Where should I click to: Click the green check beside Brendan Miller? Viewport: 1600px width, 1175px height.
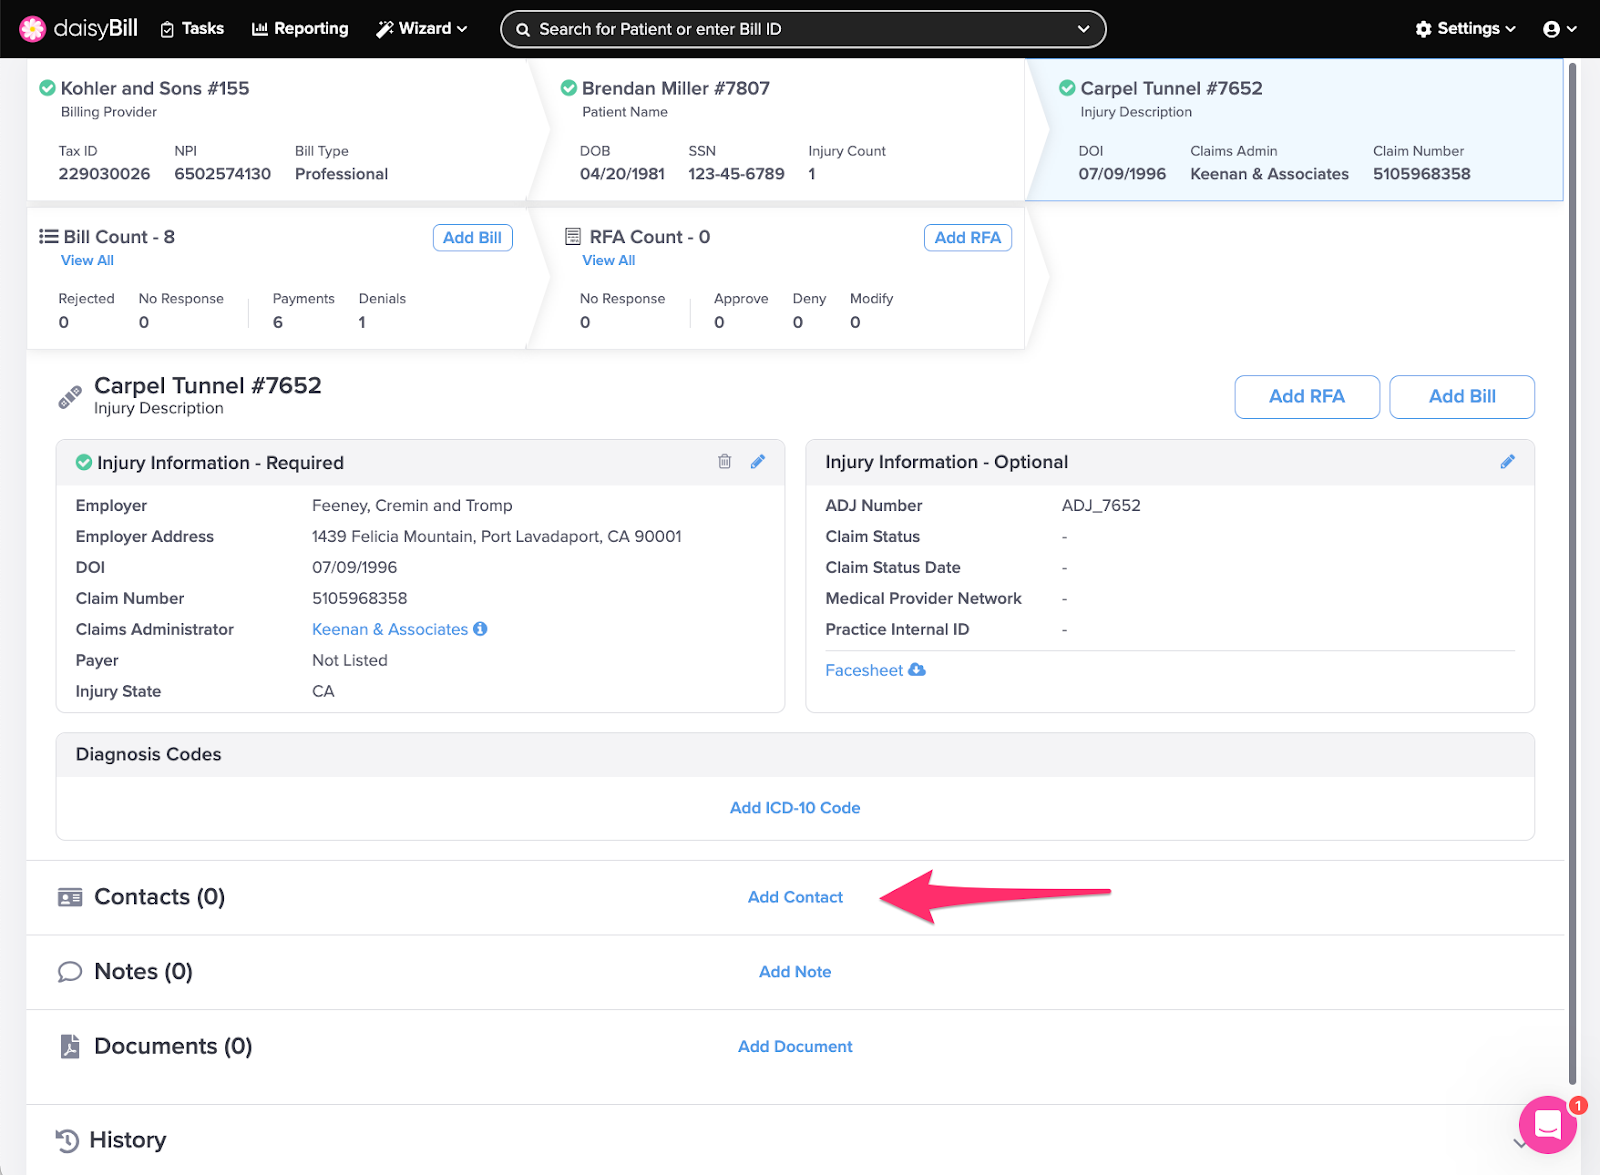(569, 88)
